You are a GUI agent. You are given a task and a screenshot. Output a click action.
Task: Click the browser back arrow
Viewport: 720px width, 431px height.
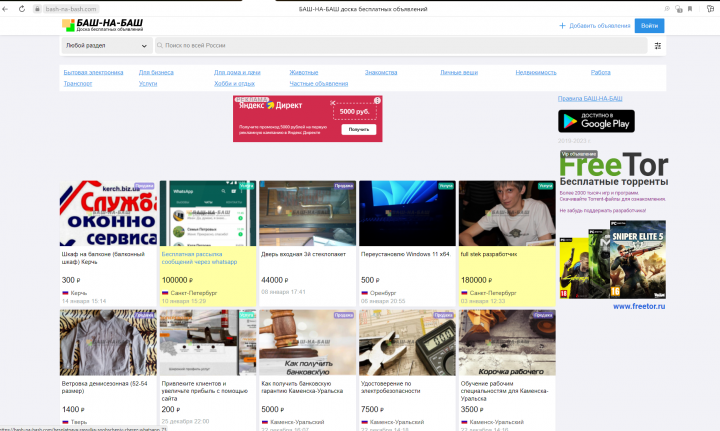pos(5,9)
